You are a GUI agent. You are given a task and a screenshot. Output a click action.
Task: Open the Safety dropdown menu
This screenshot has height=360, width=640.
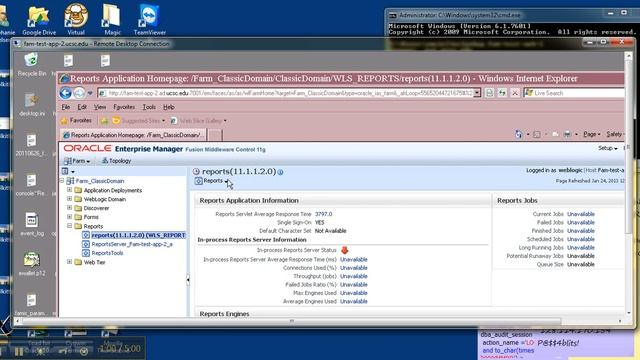pyautogui.click(x=614, y=134)
